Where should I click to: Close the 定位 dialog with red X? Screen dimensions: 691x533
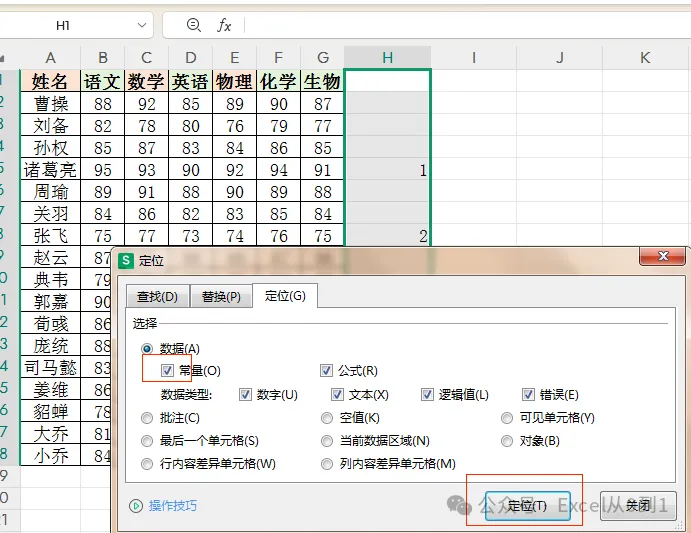pos(663,256)
